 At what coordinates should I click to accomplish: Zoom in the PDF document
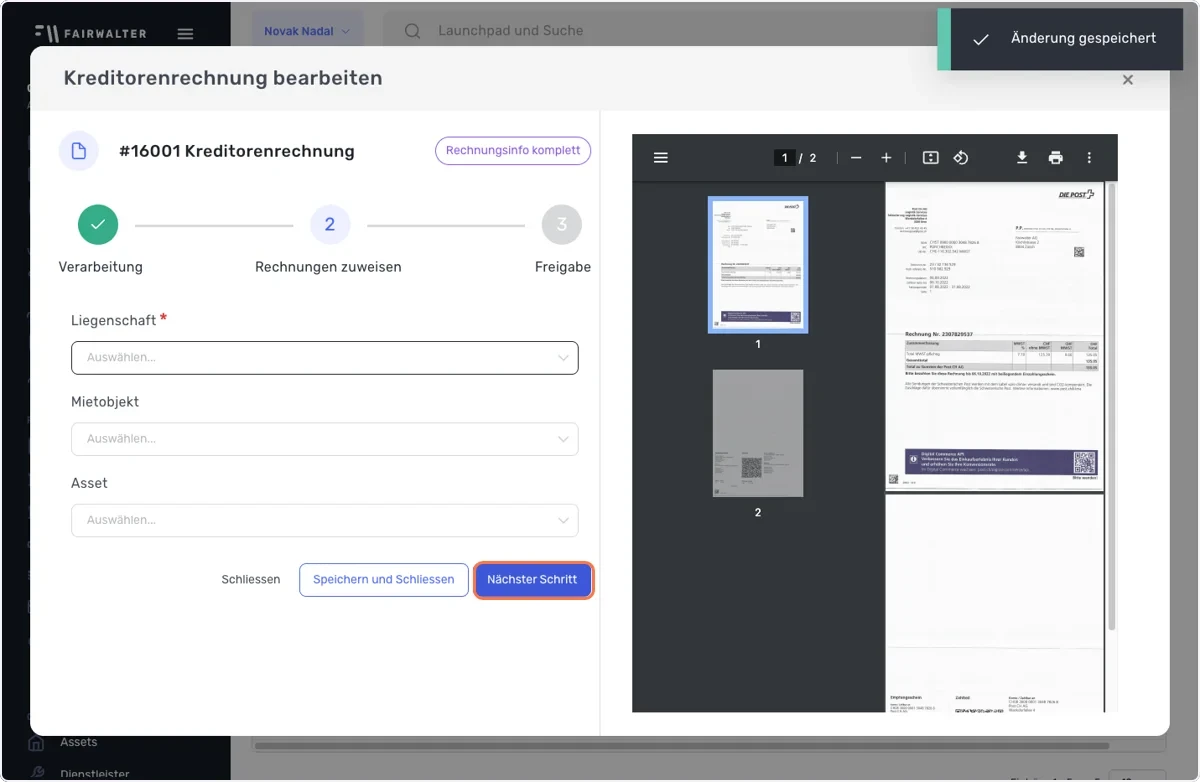click(x=886, y=158)
